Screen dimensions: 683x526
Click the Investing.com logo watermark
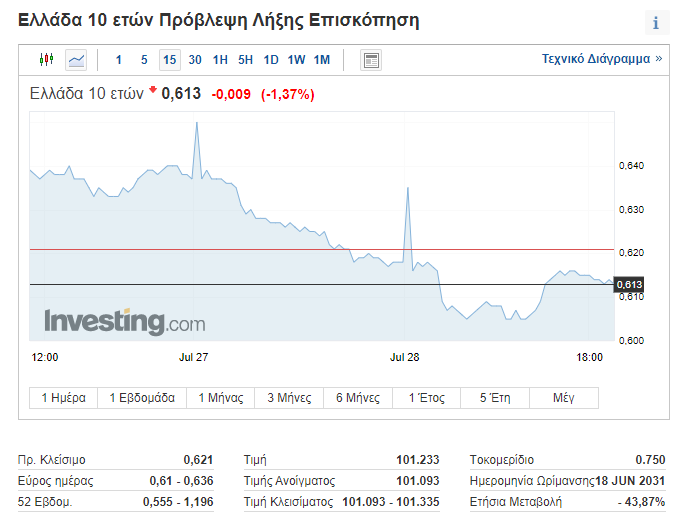pos(124,322)
